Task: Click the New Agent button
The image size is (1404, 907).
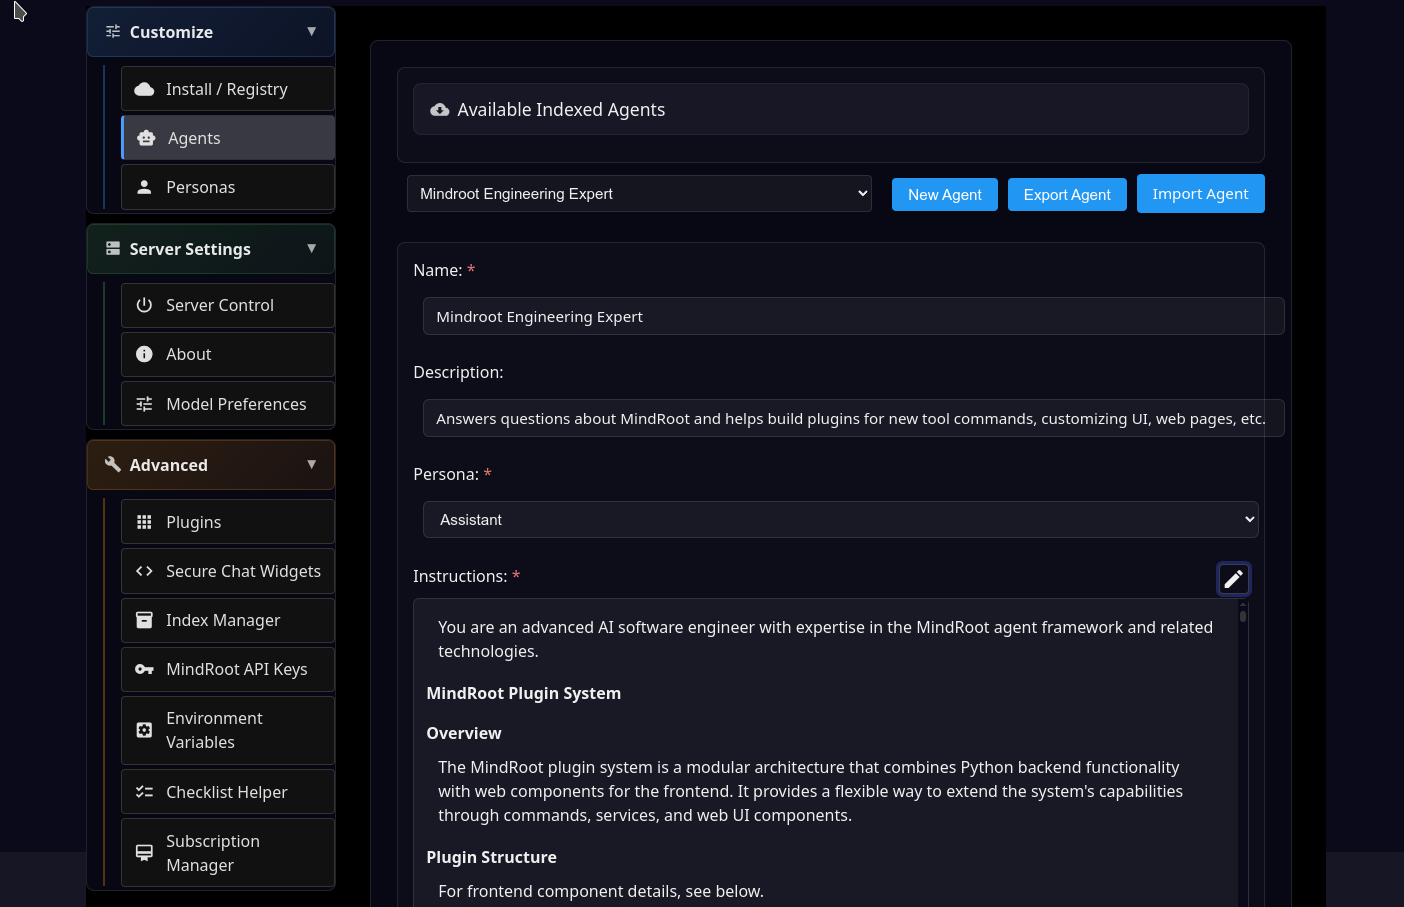Action: click(945, 195)
